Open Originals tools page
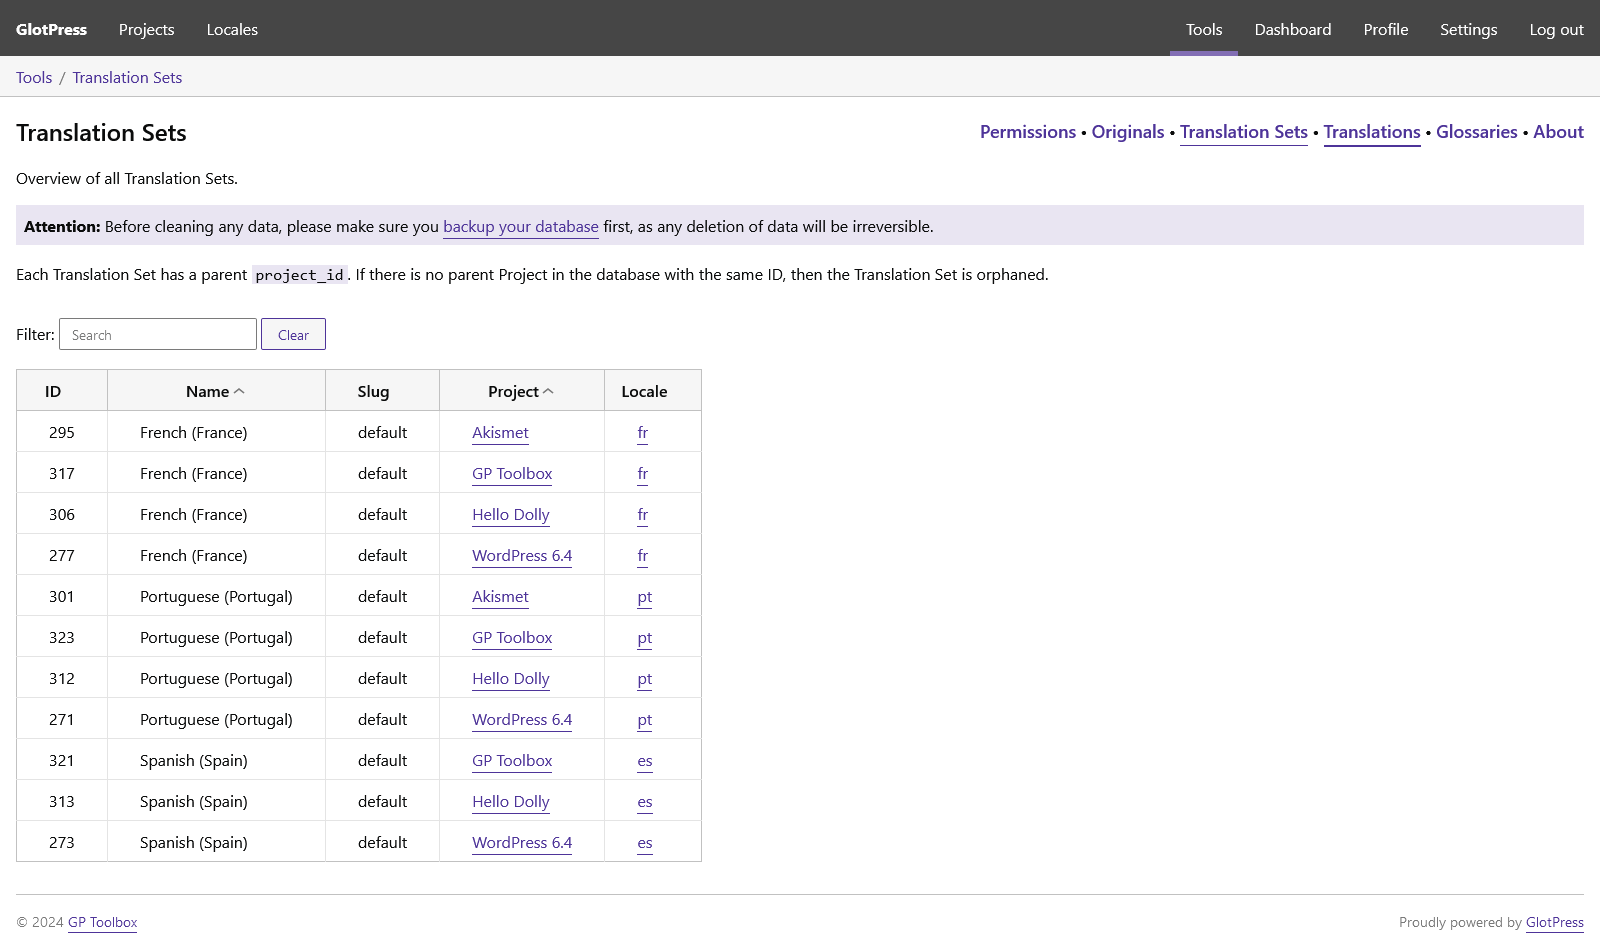The image size is (1600, 948). click(x=1128, y=132)
